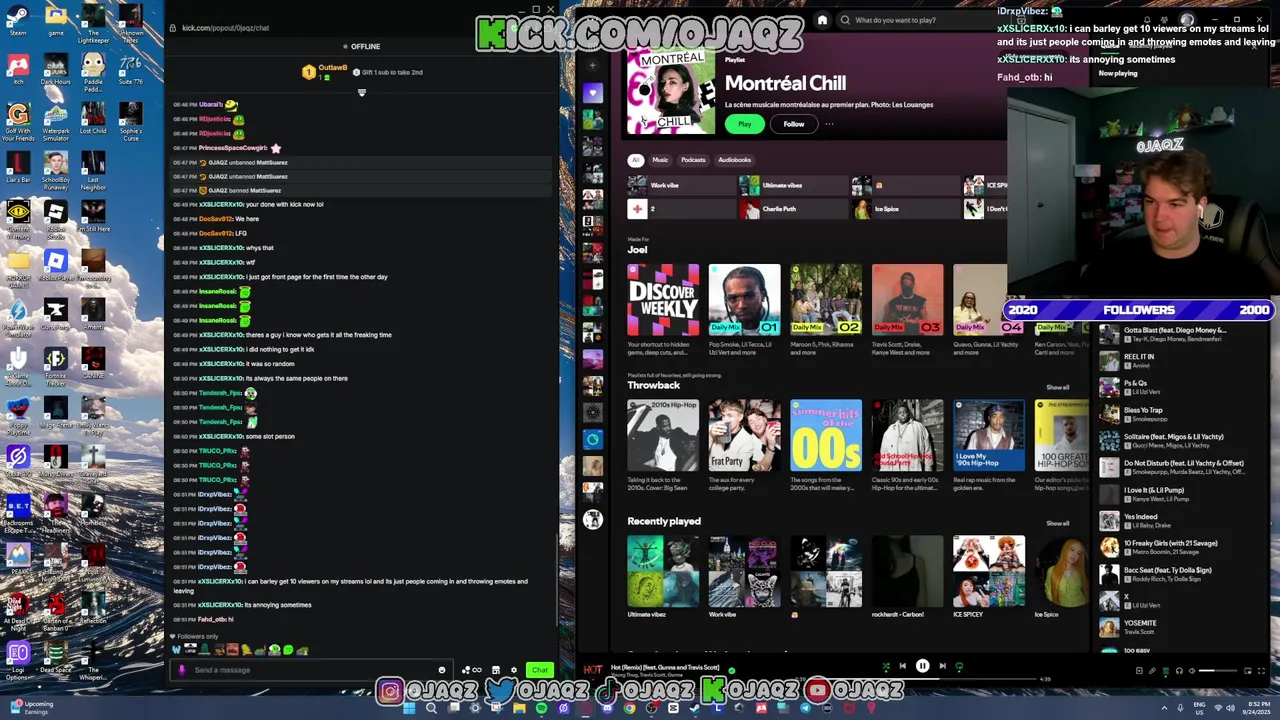Select the Audiobooks filter chip
The width and height of the screenshot is (1280, 720).
(734, 160)
